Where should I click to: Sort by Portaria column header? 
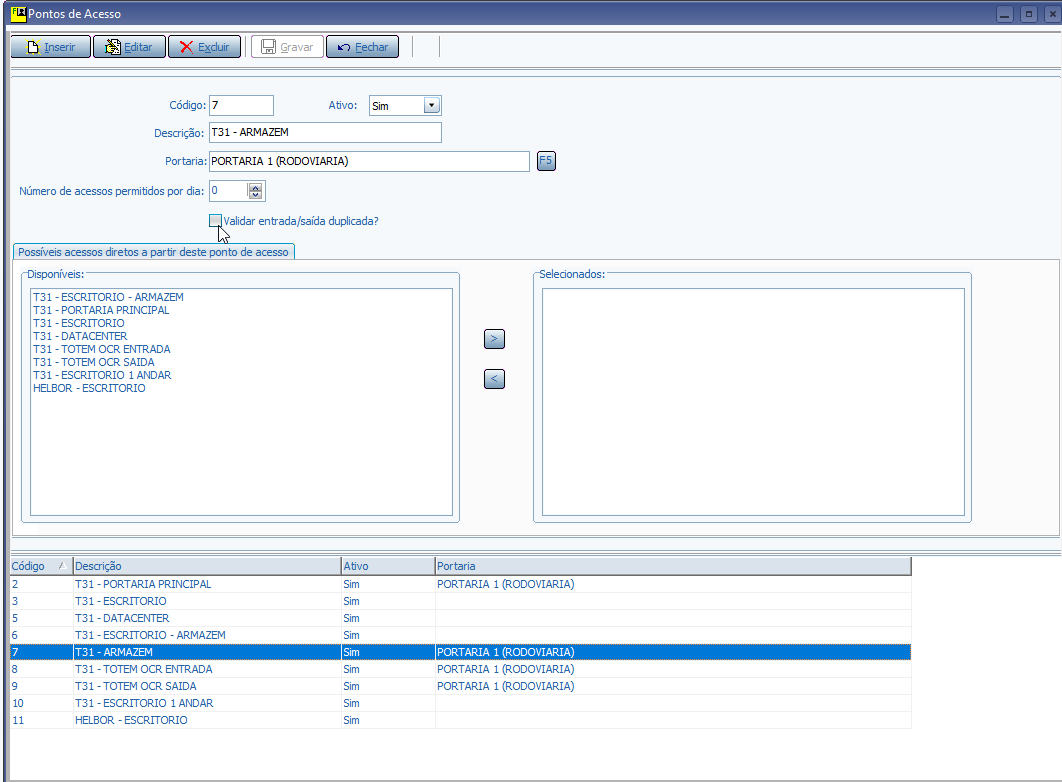coord(673,566)
